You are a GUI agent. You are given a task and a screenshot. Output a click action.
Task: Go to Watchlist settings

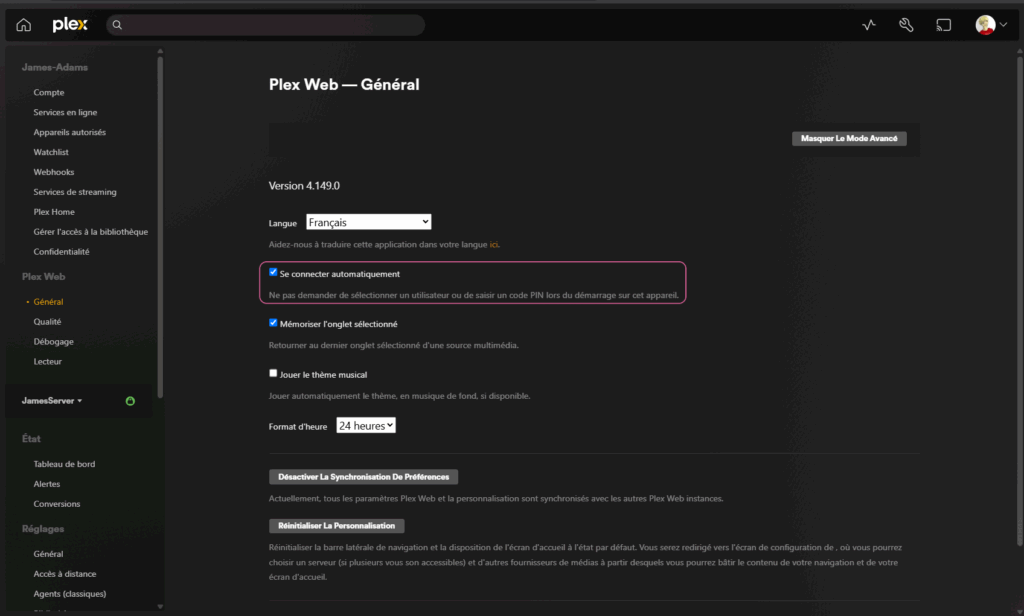[x=51, y=152]
